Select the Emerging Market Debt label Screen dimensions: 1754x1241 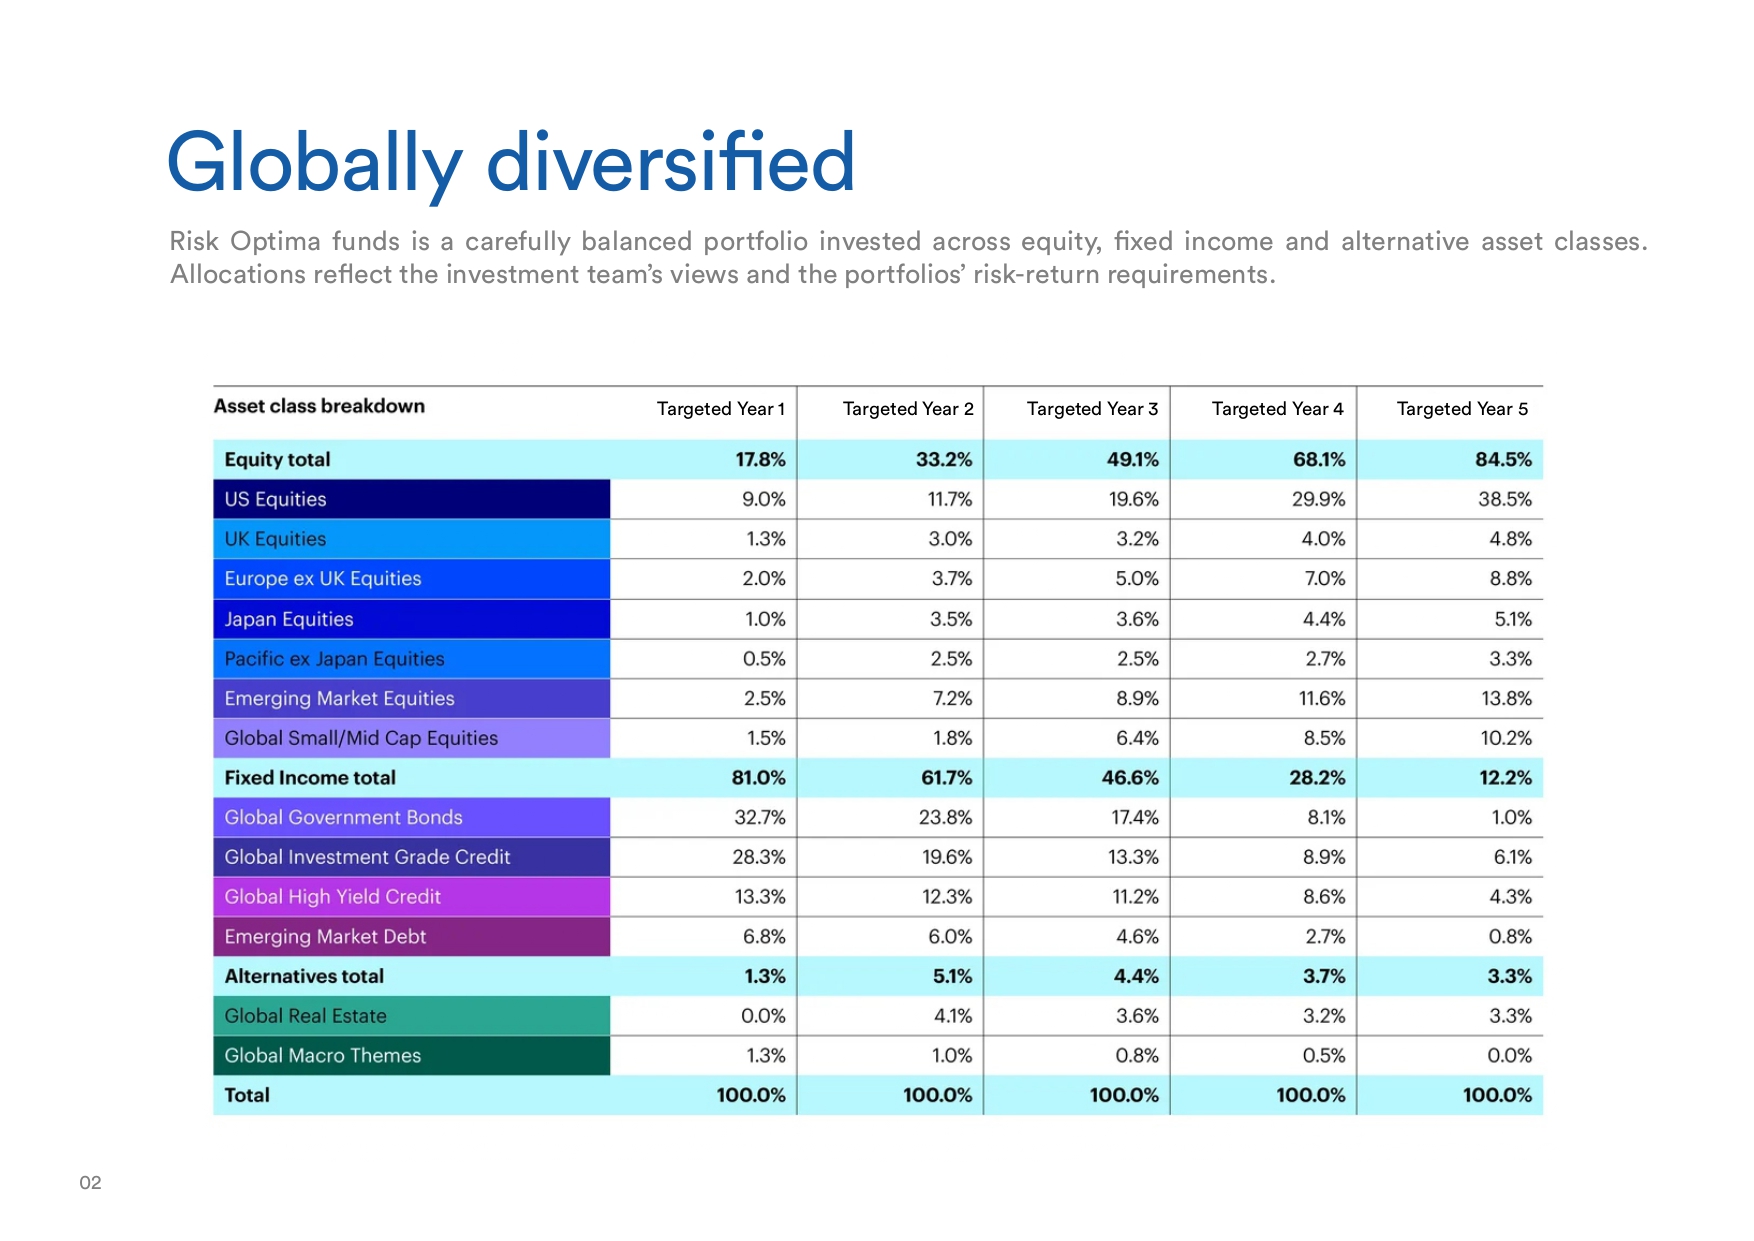tap(325, 937)
